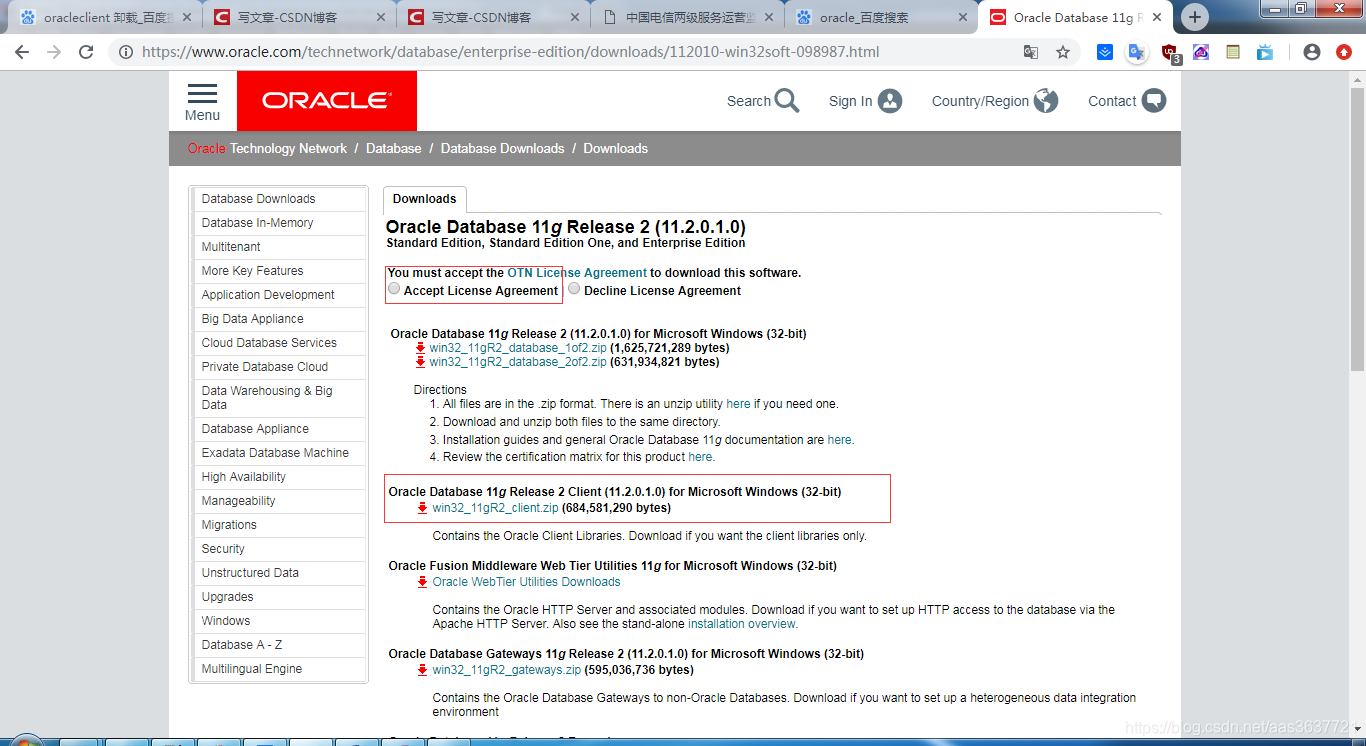Select the Downloads page tab
The width and height of the screenshot is (1366, 746).
click(425, 199)
